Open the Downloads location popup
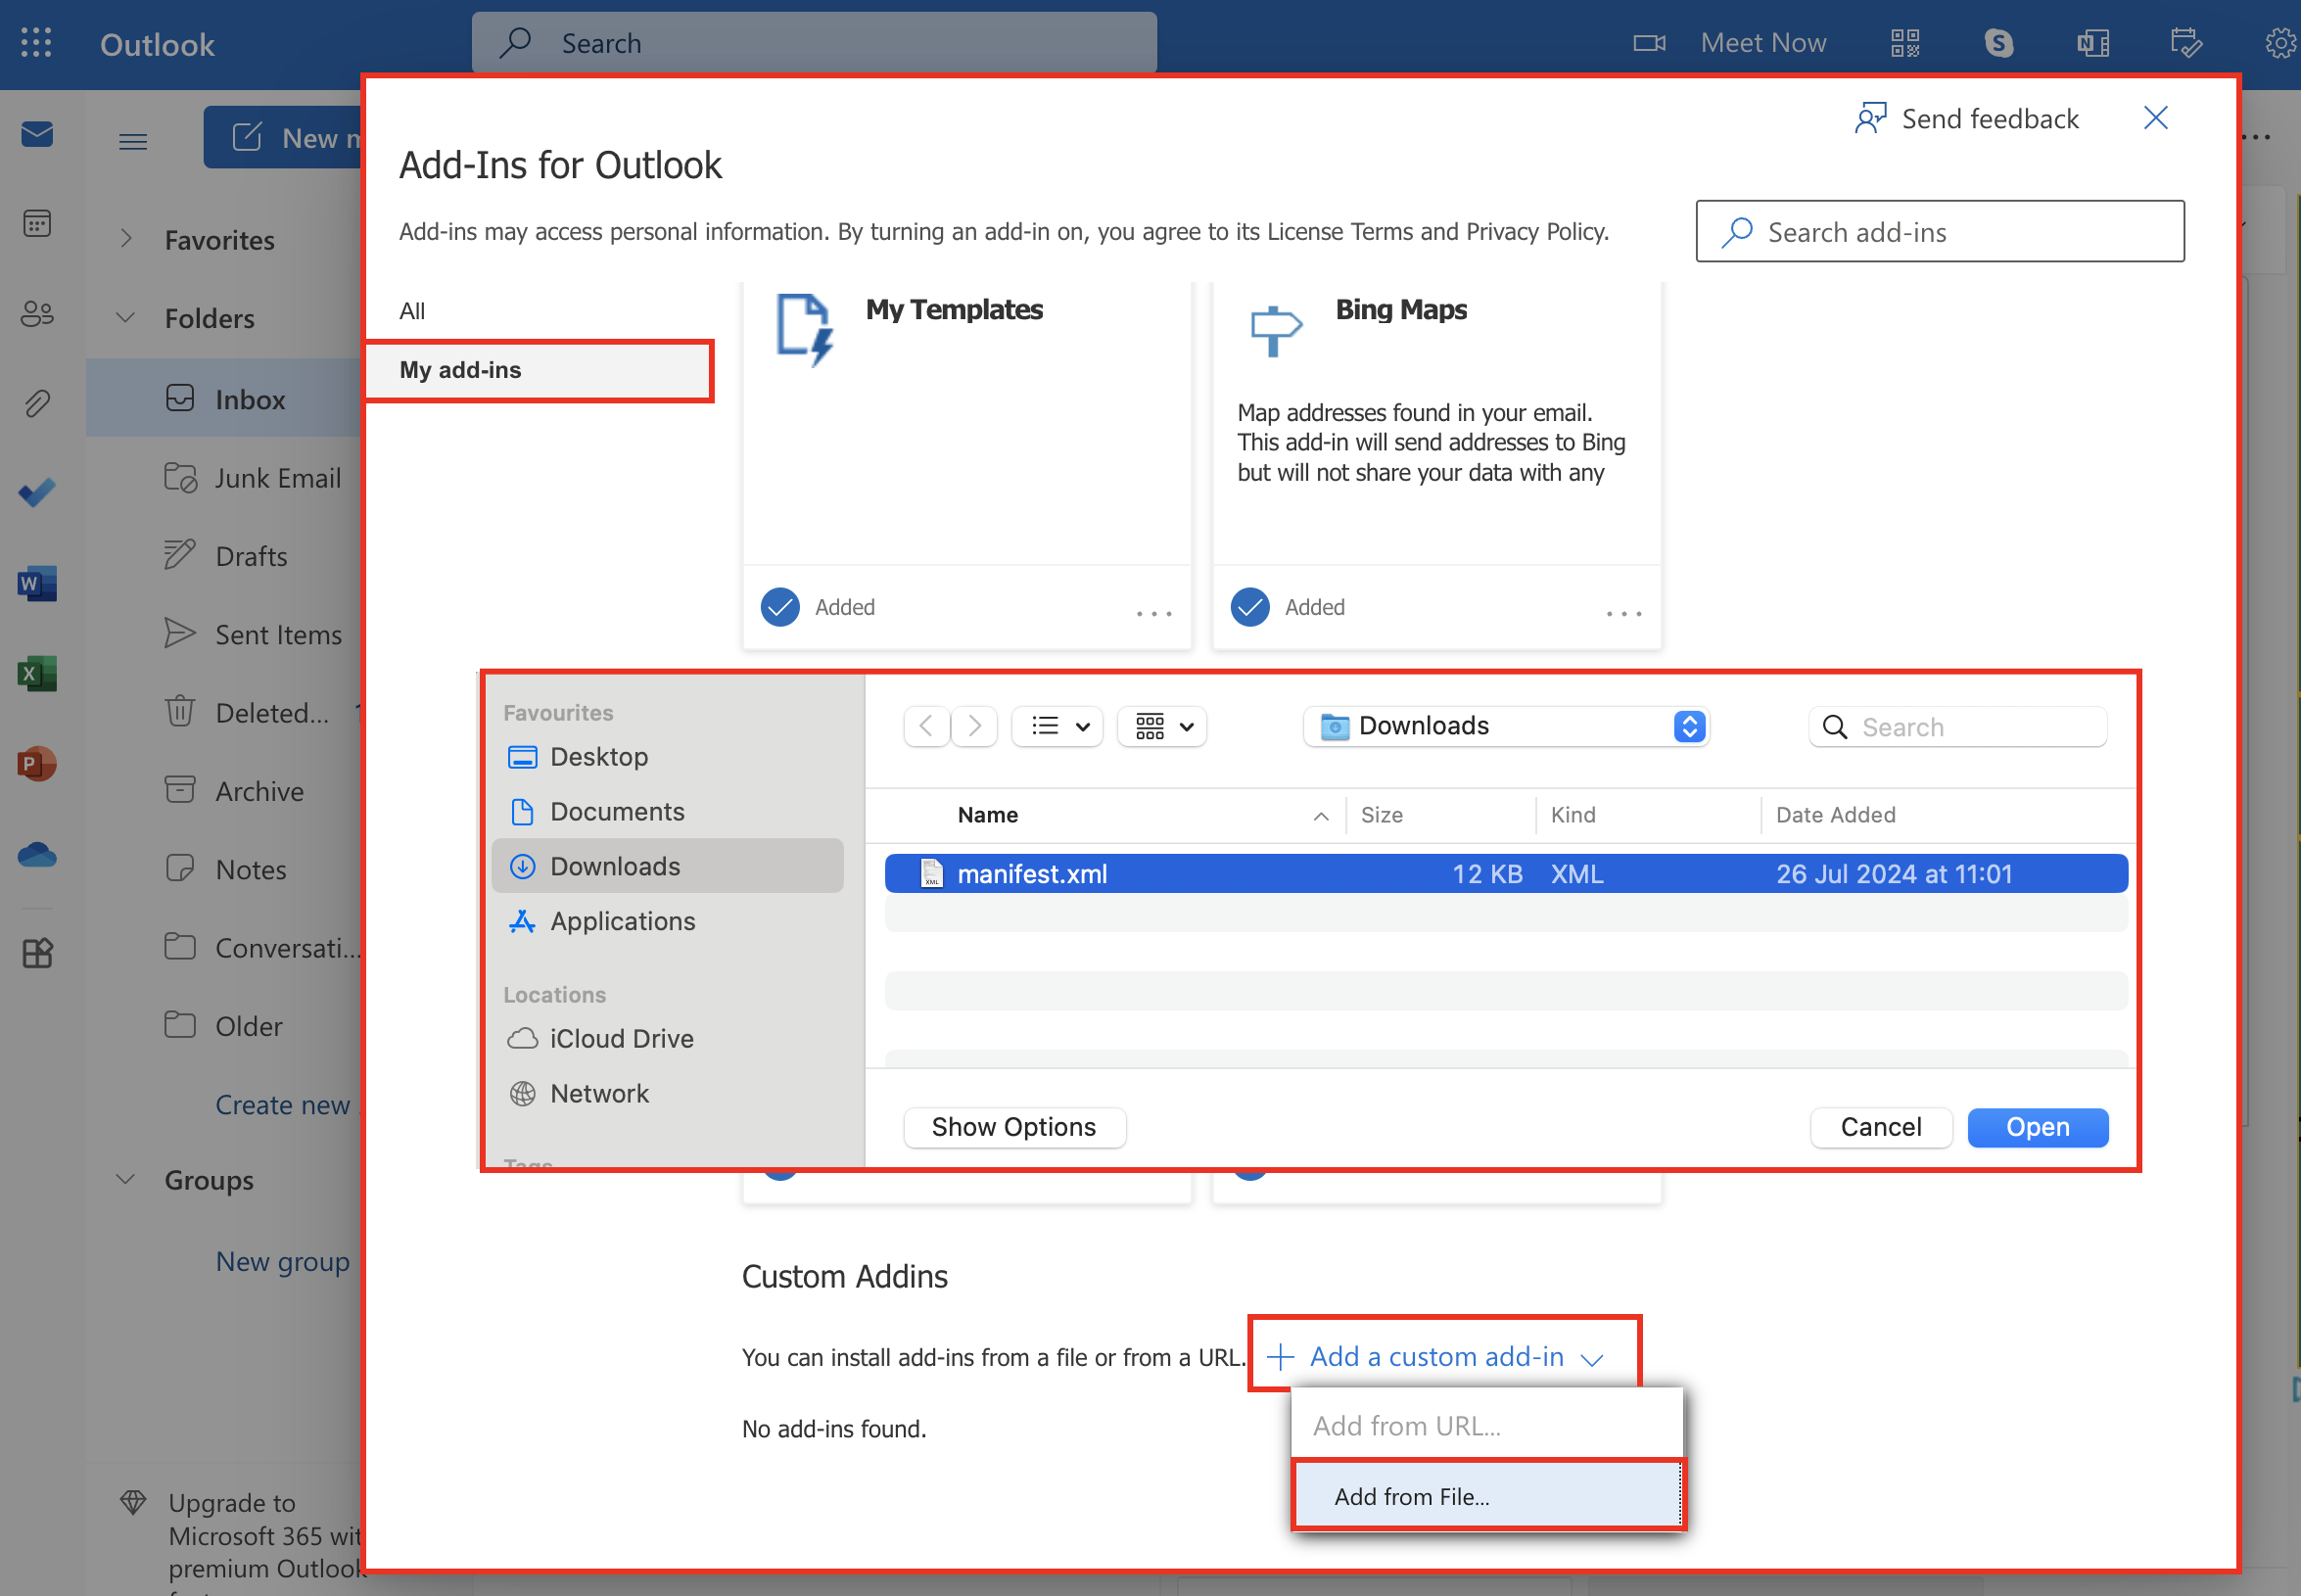 coord(1507,726)
